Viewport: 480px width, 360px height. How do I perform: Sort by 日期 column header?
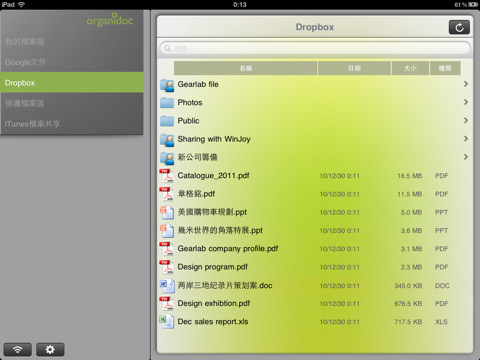pyautogui.click(x=354, y=68)
